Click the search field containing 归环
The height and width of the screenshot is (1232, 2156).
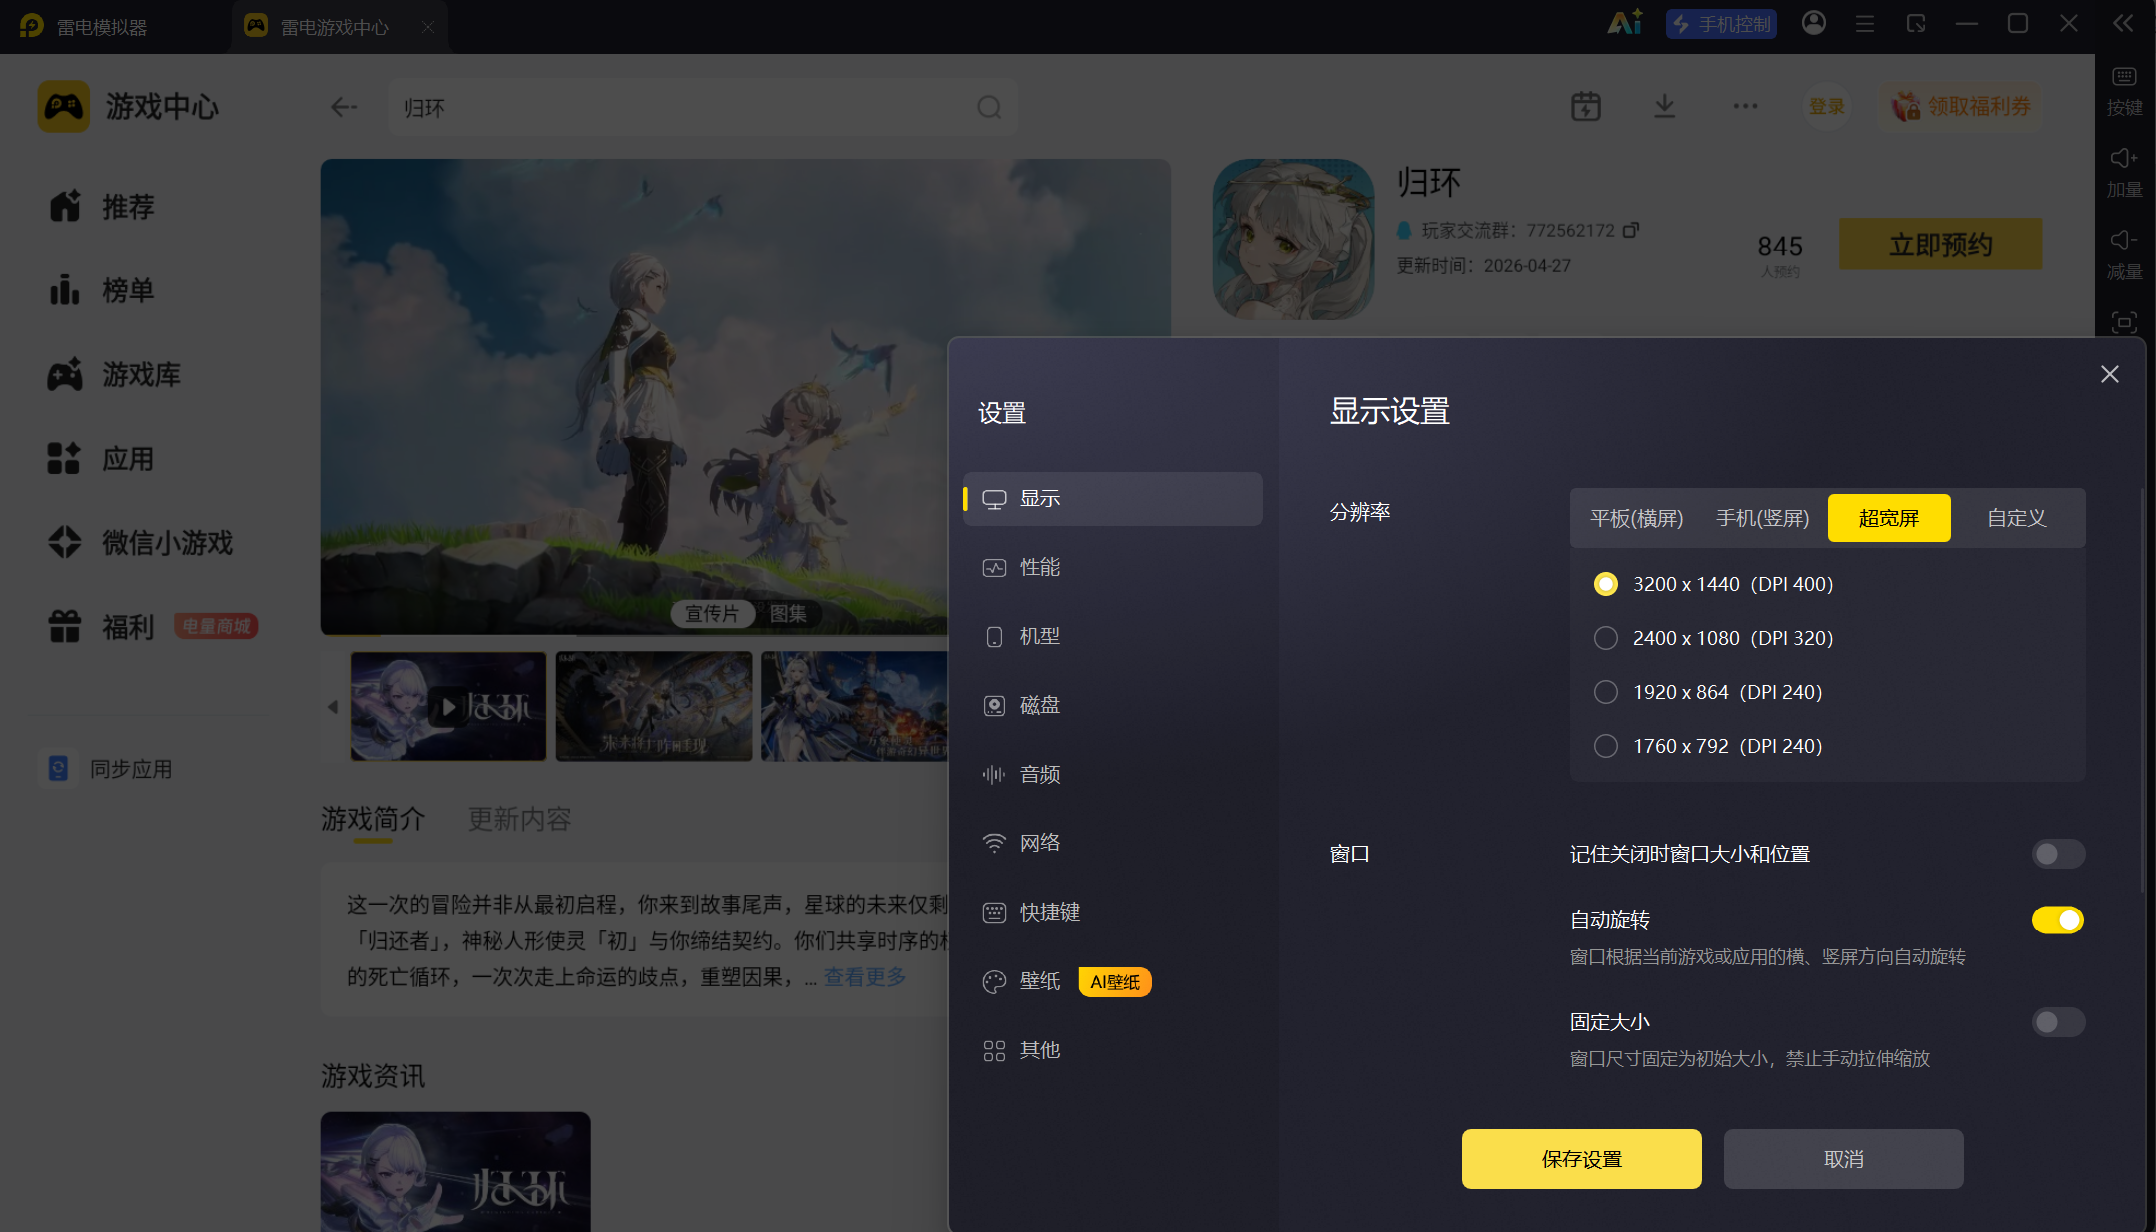tap(704, 107)
